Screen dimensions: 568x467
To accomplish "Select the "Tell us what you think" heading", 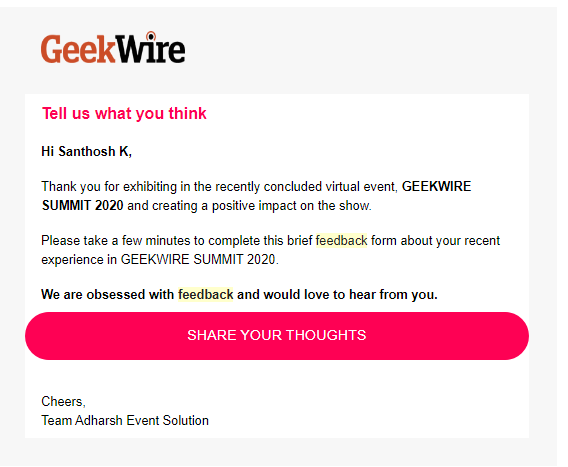I will click(x=124, y=113).
